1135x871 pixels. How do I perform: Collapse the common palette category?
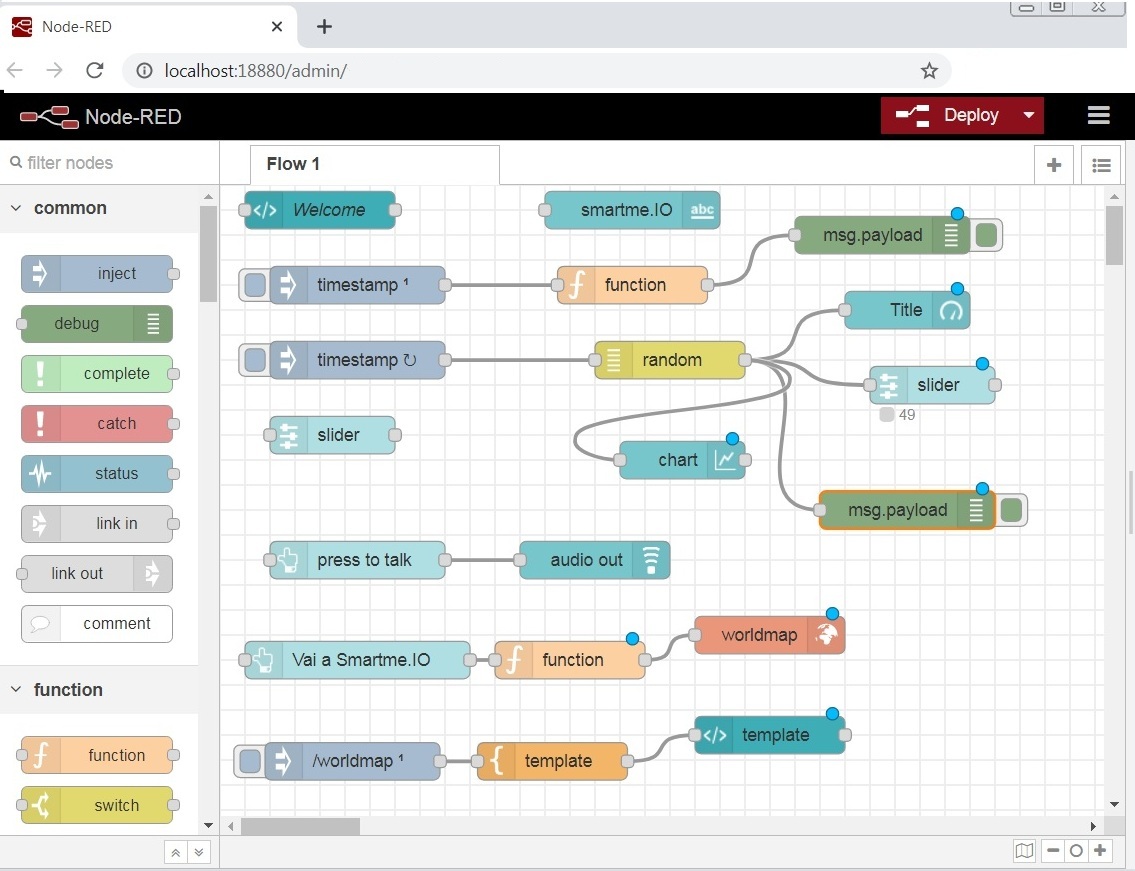coord(16,208)
